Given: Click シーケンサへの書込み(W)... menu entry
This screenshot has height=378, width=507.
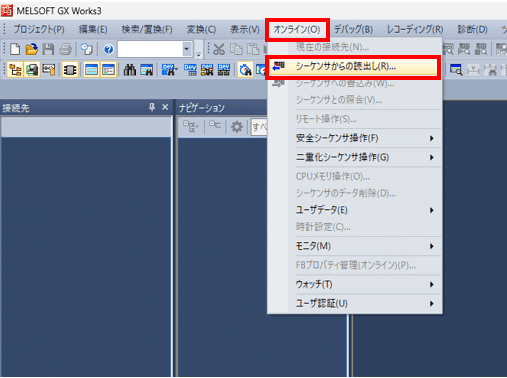Looking at the screenshot, I should tap(355, 83).
